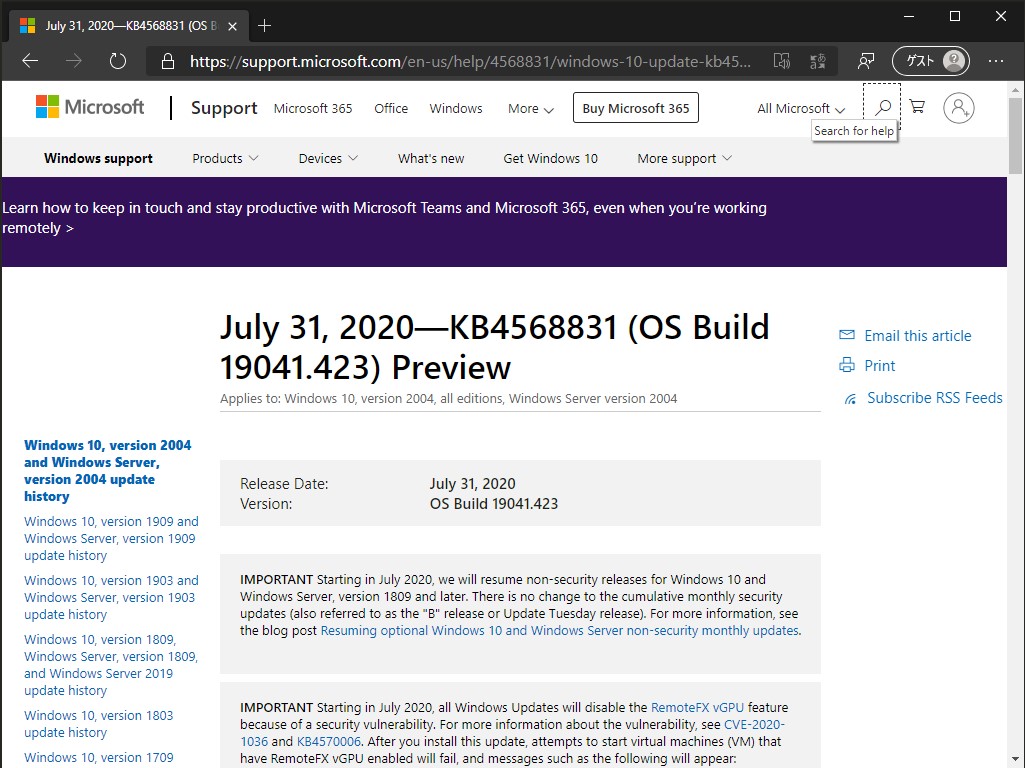Expand the More support dropdown

tap(683, 158)
